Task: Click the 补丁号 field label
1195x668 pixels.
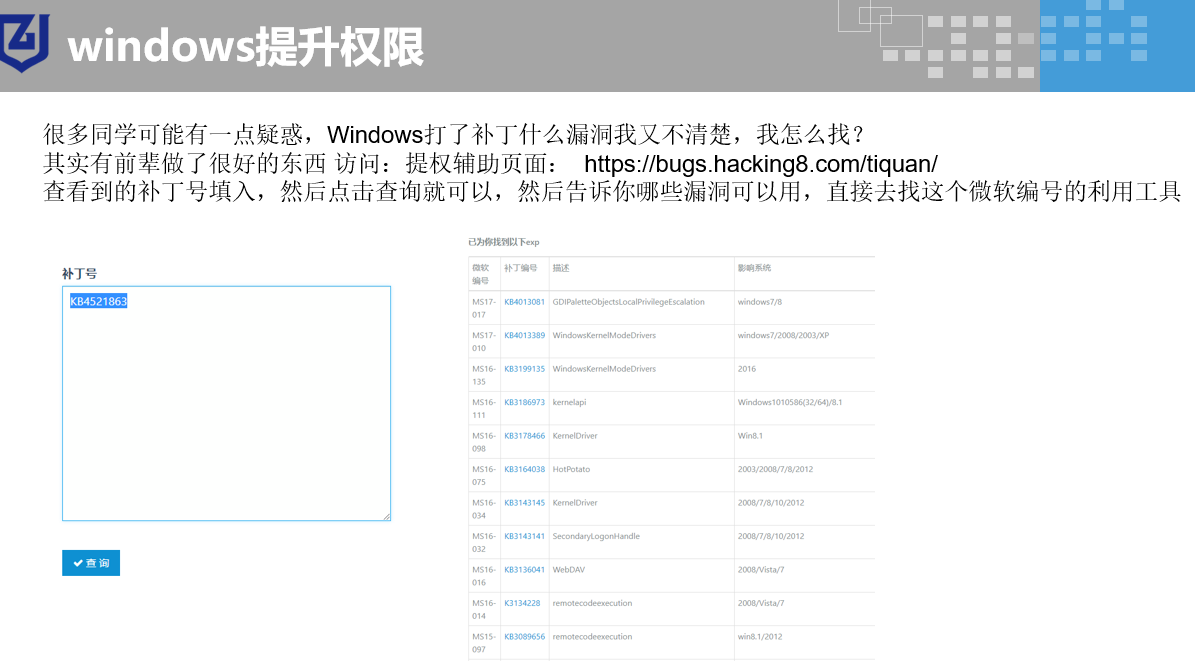Action: point(79,273)
